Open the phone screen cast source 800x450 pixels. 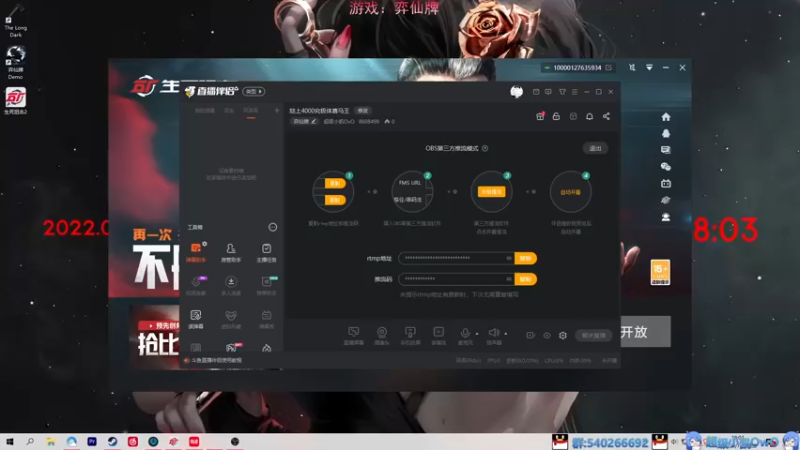pos(410,336)
